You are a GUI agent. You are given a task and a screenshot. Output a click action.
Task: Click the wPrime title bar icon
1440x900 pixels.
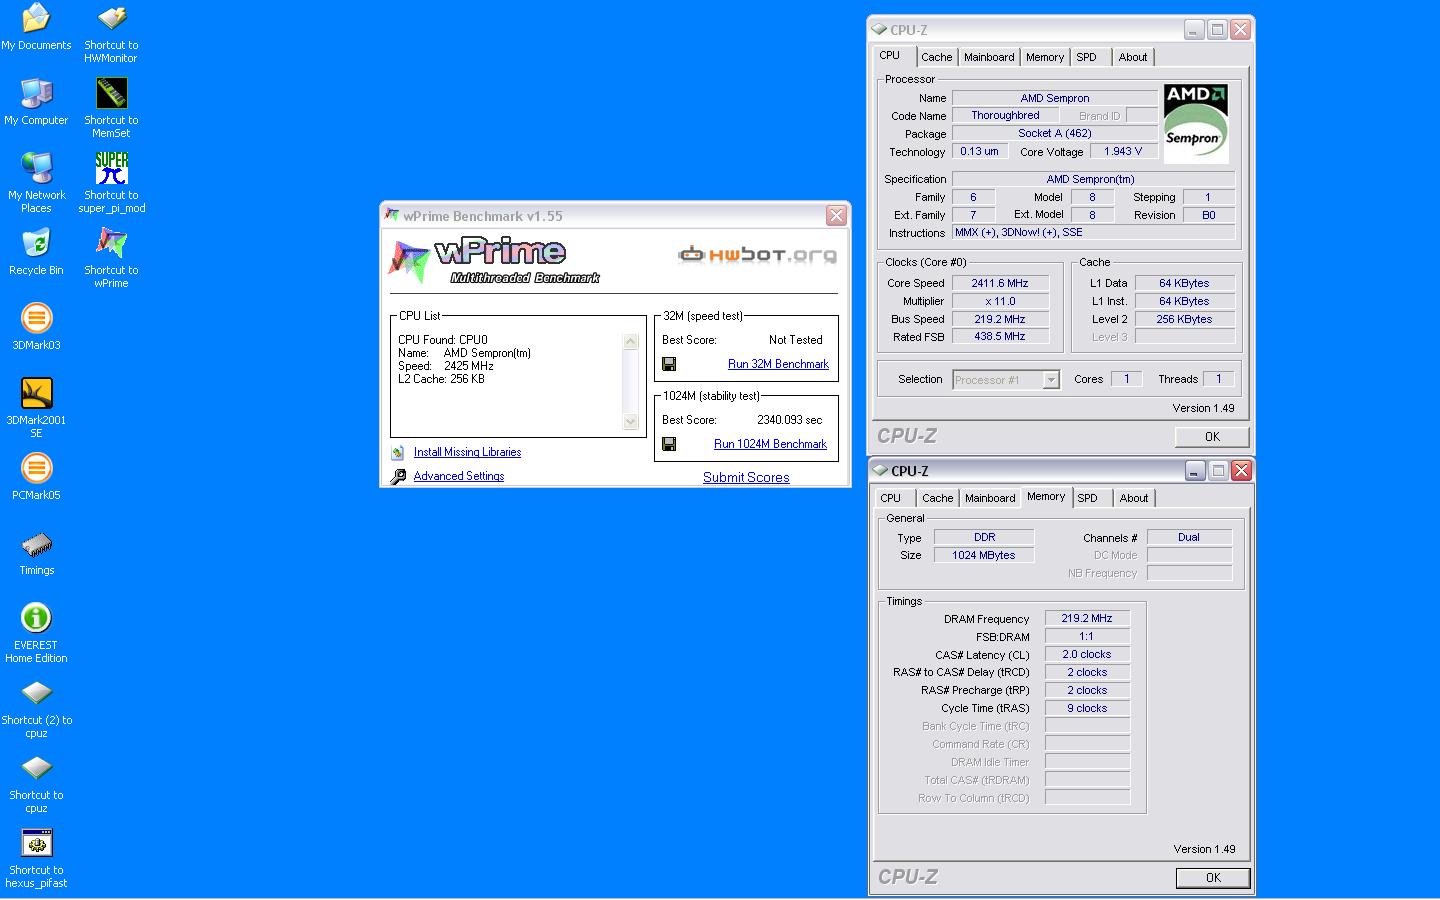(392, 215)
